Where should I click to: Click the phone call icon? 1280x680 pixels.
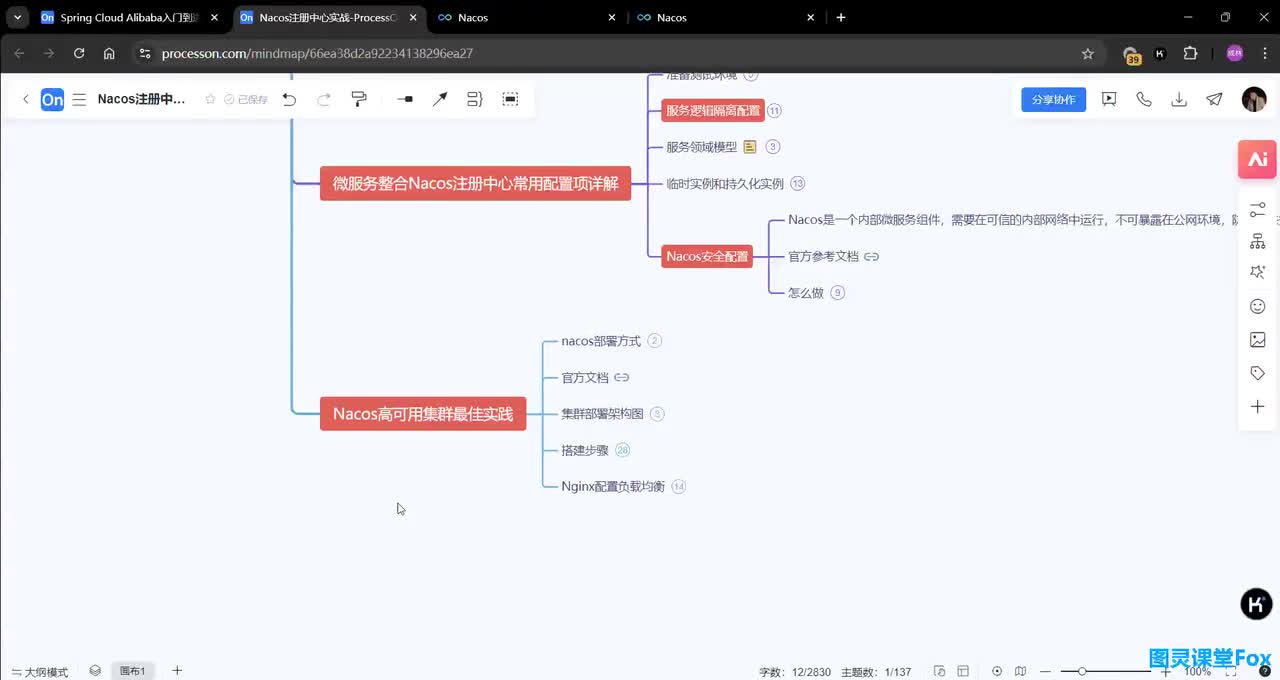[1144, 99]
